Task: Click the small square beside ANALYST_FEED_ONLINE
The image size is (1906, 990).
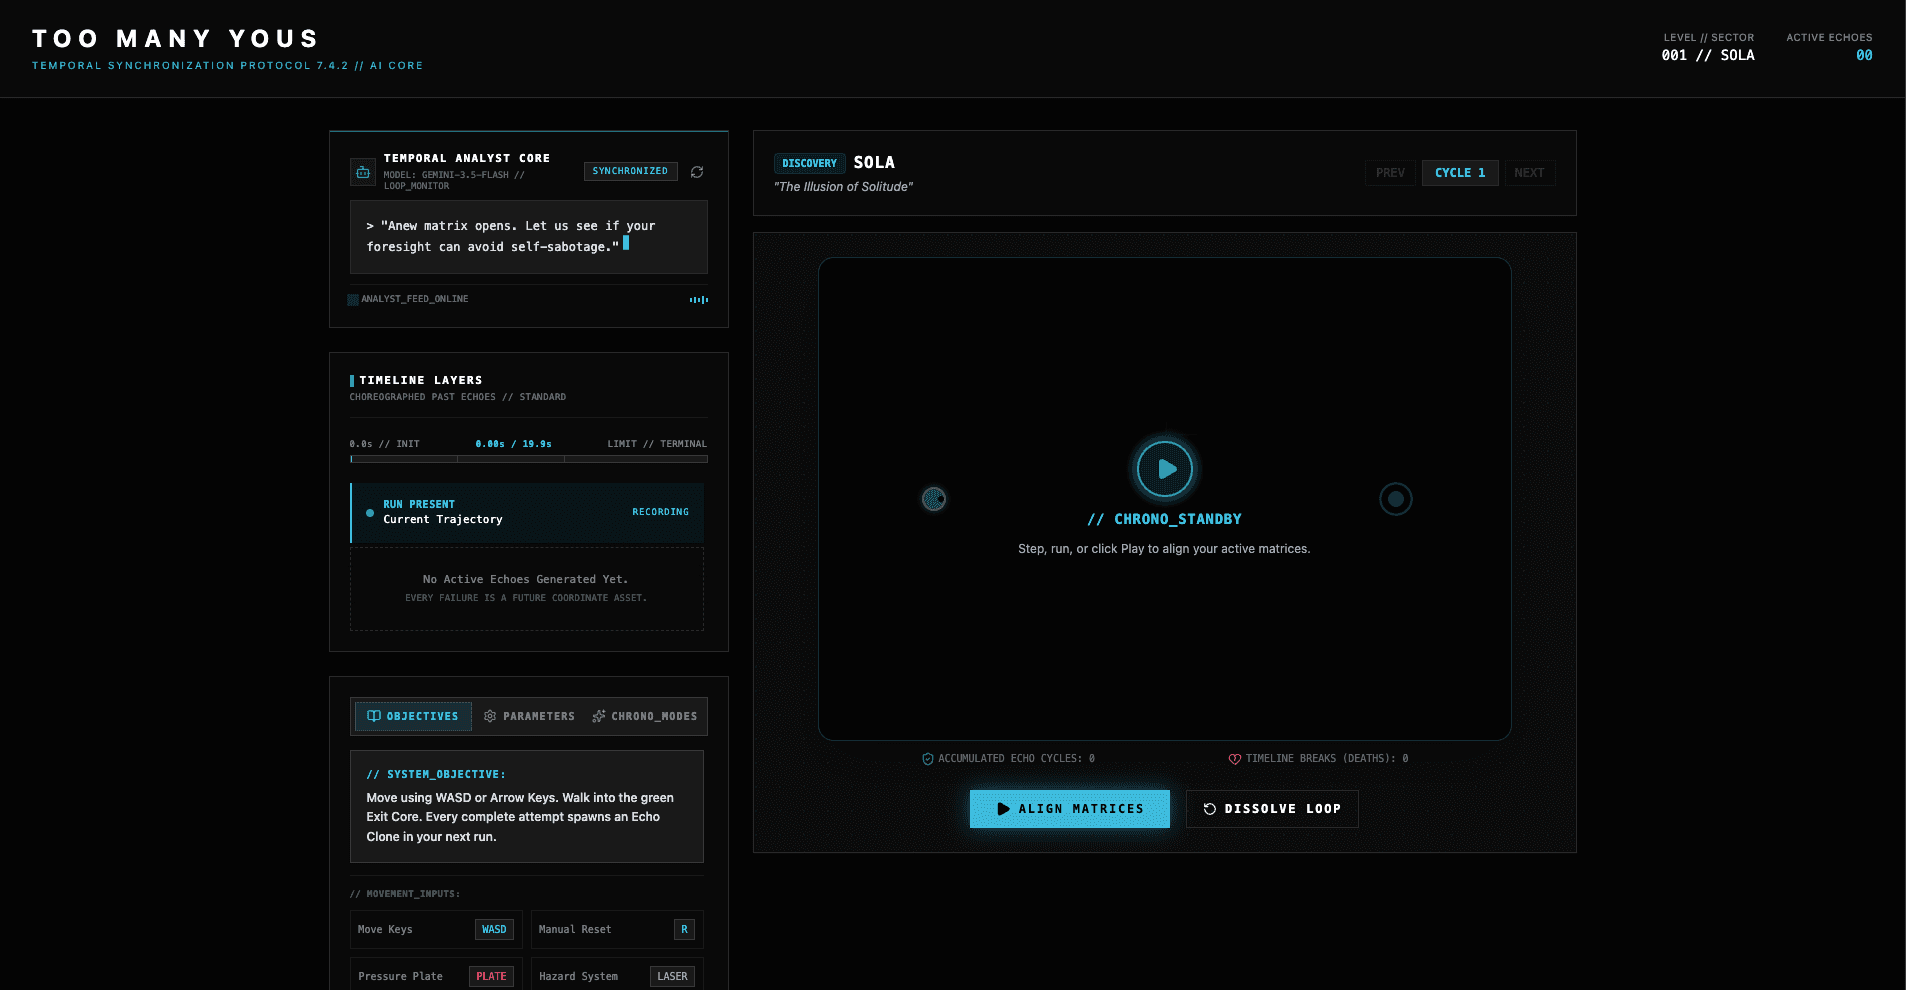Action: [x=353, y=299]
